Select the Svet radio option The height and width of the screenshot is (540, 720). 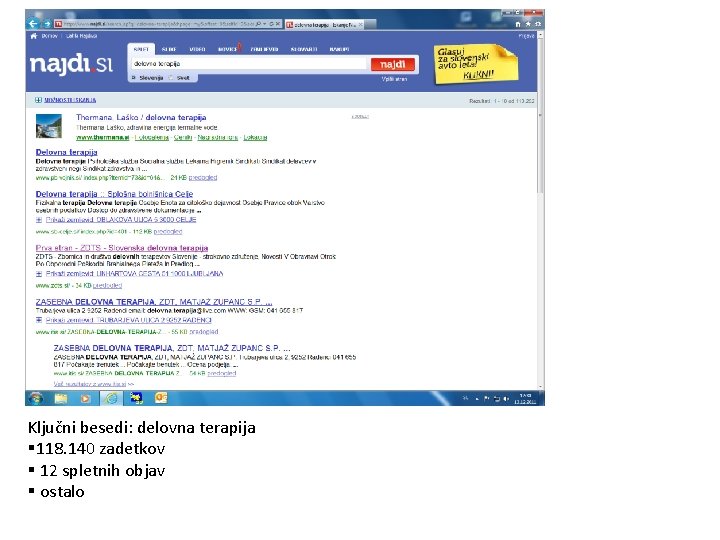pyautogui.click(x=171, y=78)
